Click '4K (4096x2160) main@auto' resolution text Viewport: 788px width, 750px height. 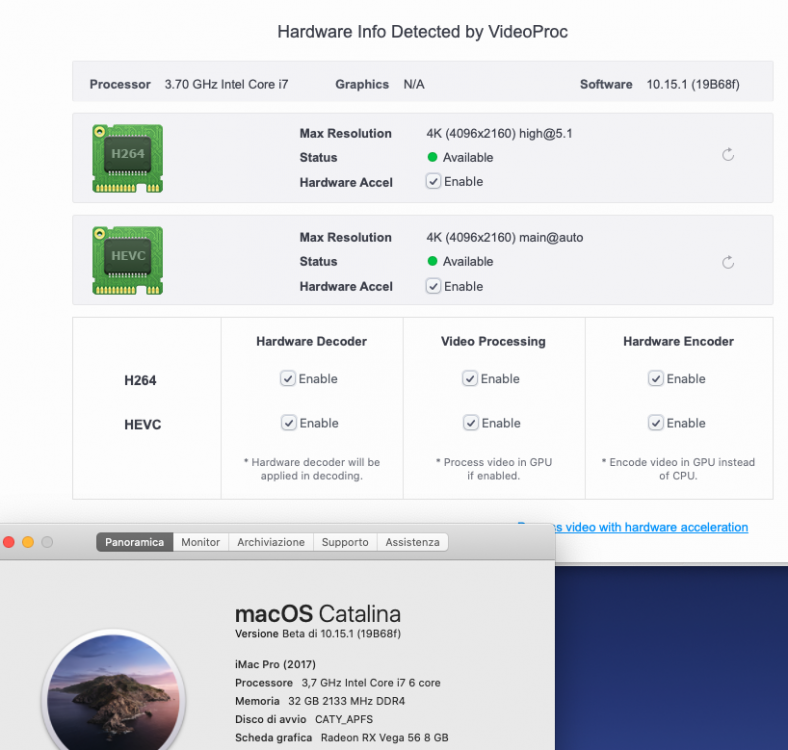(505, 237)
